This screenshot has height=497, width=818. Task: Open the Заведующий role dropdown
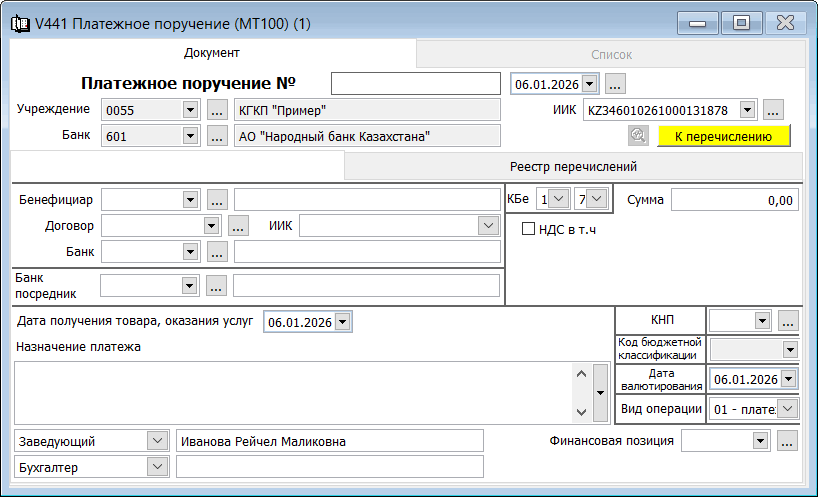coord(157,440)
